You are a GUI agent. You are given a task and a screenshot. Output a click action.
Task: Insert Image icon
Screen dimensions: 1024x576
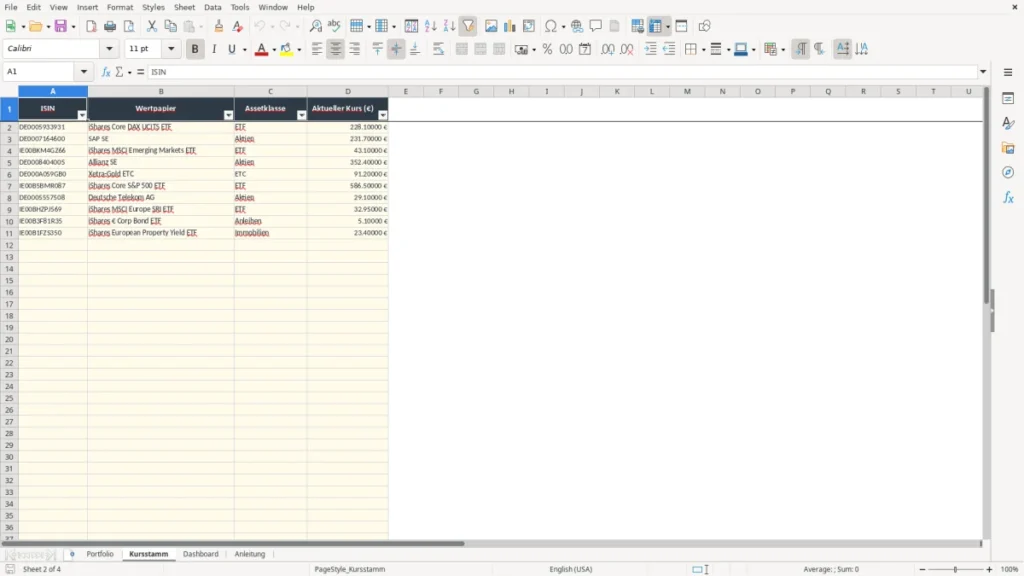(491, 26)
